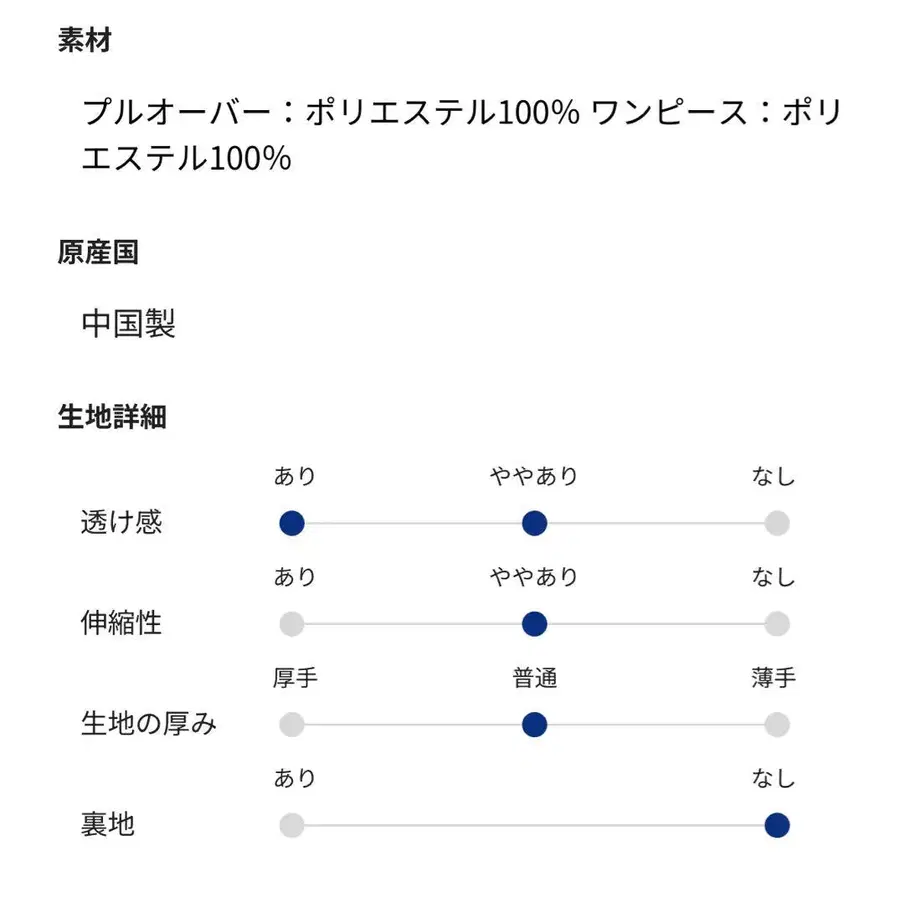Click the なし dot in the 裏地 row
This screenshot has height=900, width=900.
pyautogui.click(x=777, y=825)
